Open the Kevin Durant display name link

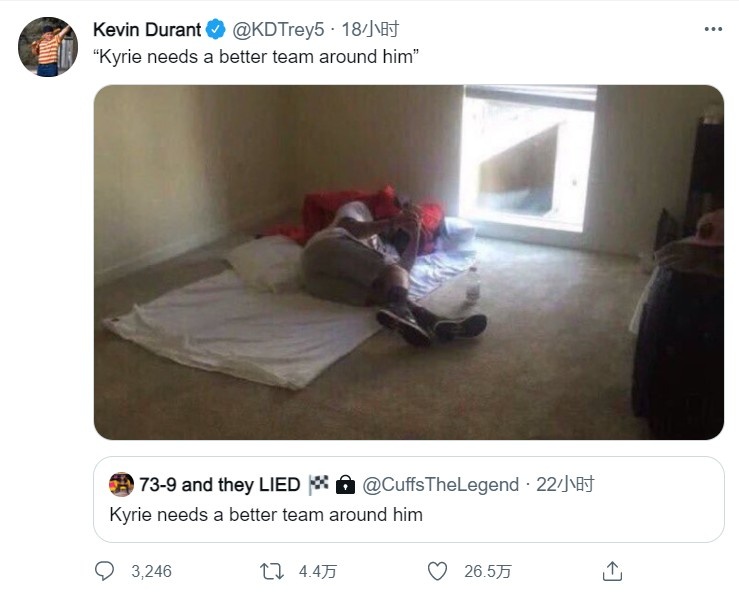[147, 30]
